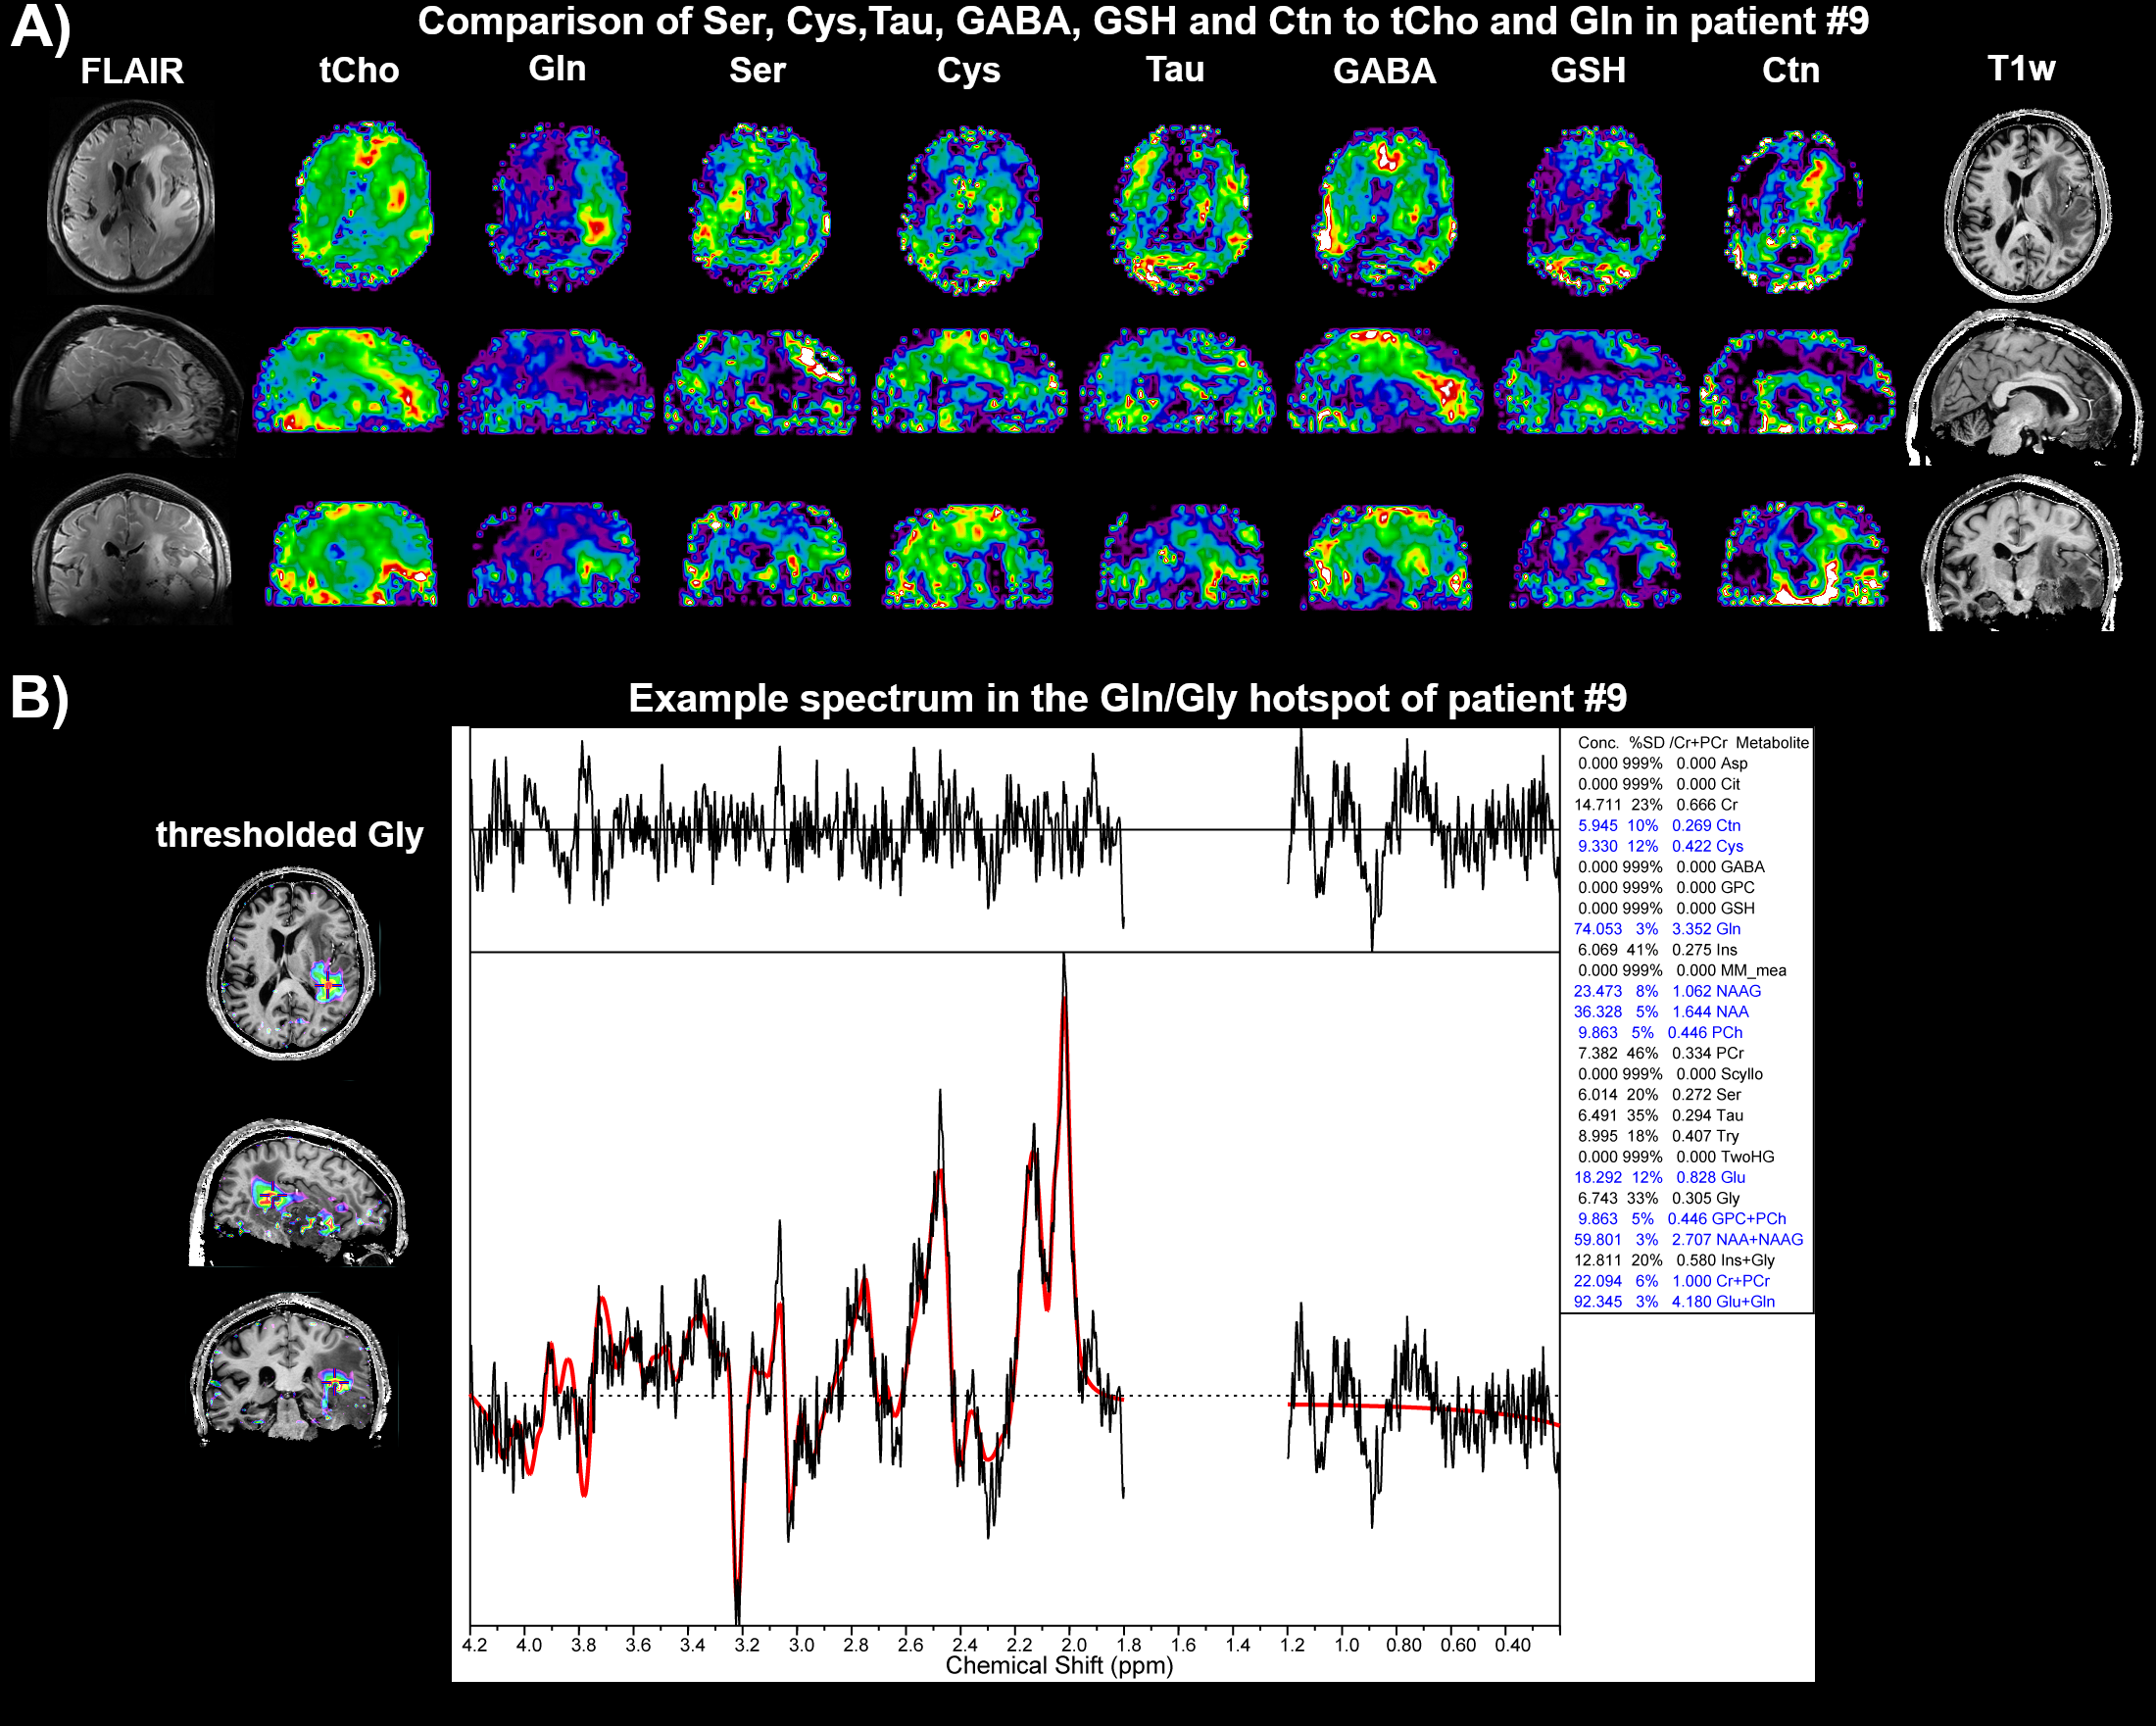
Task: Click the coronal Ctn metabolite map
Action: pyautogui.click(x=1802, y=556)
